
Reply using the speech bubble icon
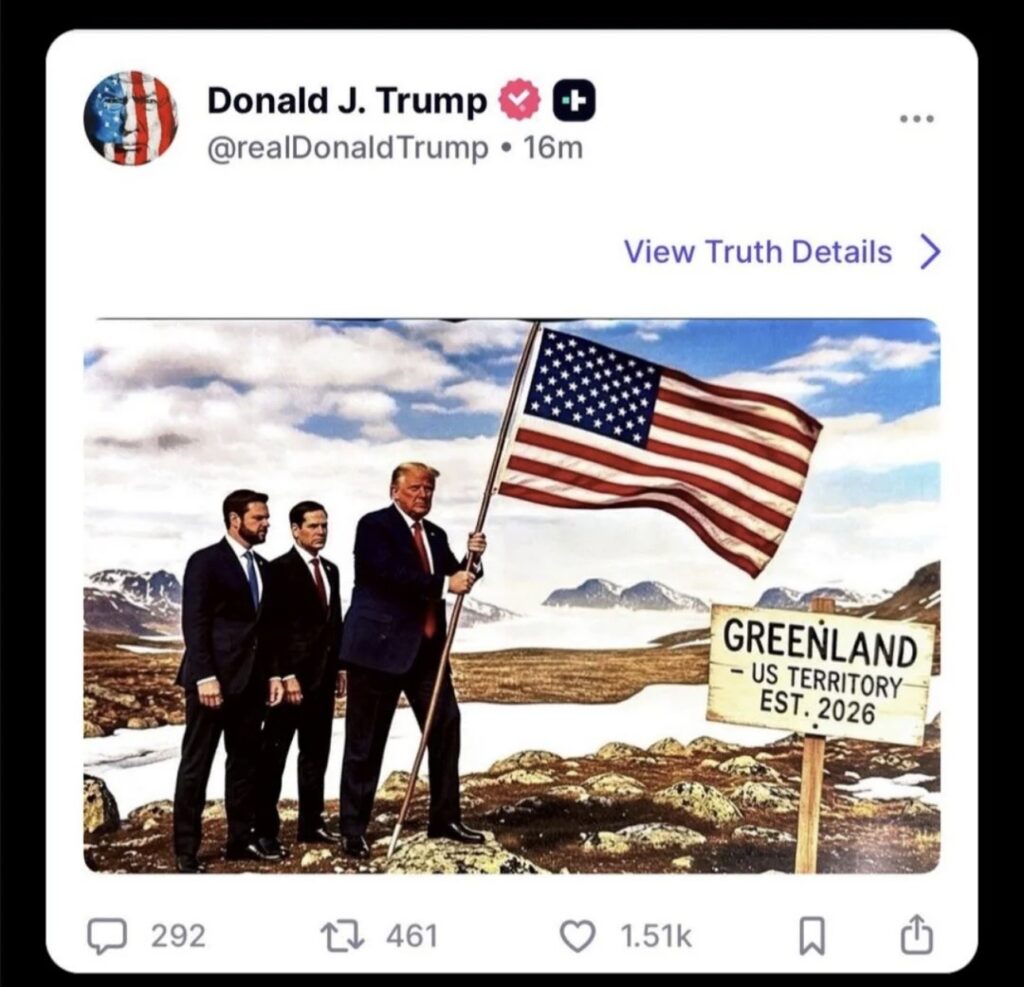tap(107, 935)
